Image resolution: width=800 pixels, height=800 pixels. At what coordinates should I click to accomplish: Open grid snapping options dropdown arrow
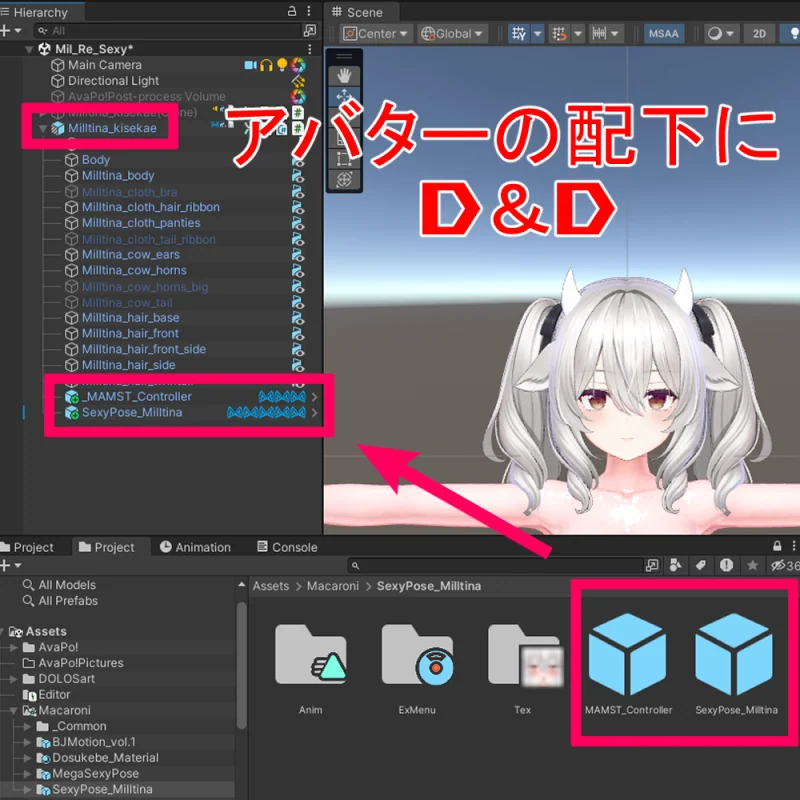click(x=578, y=34)
